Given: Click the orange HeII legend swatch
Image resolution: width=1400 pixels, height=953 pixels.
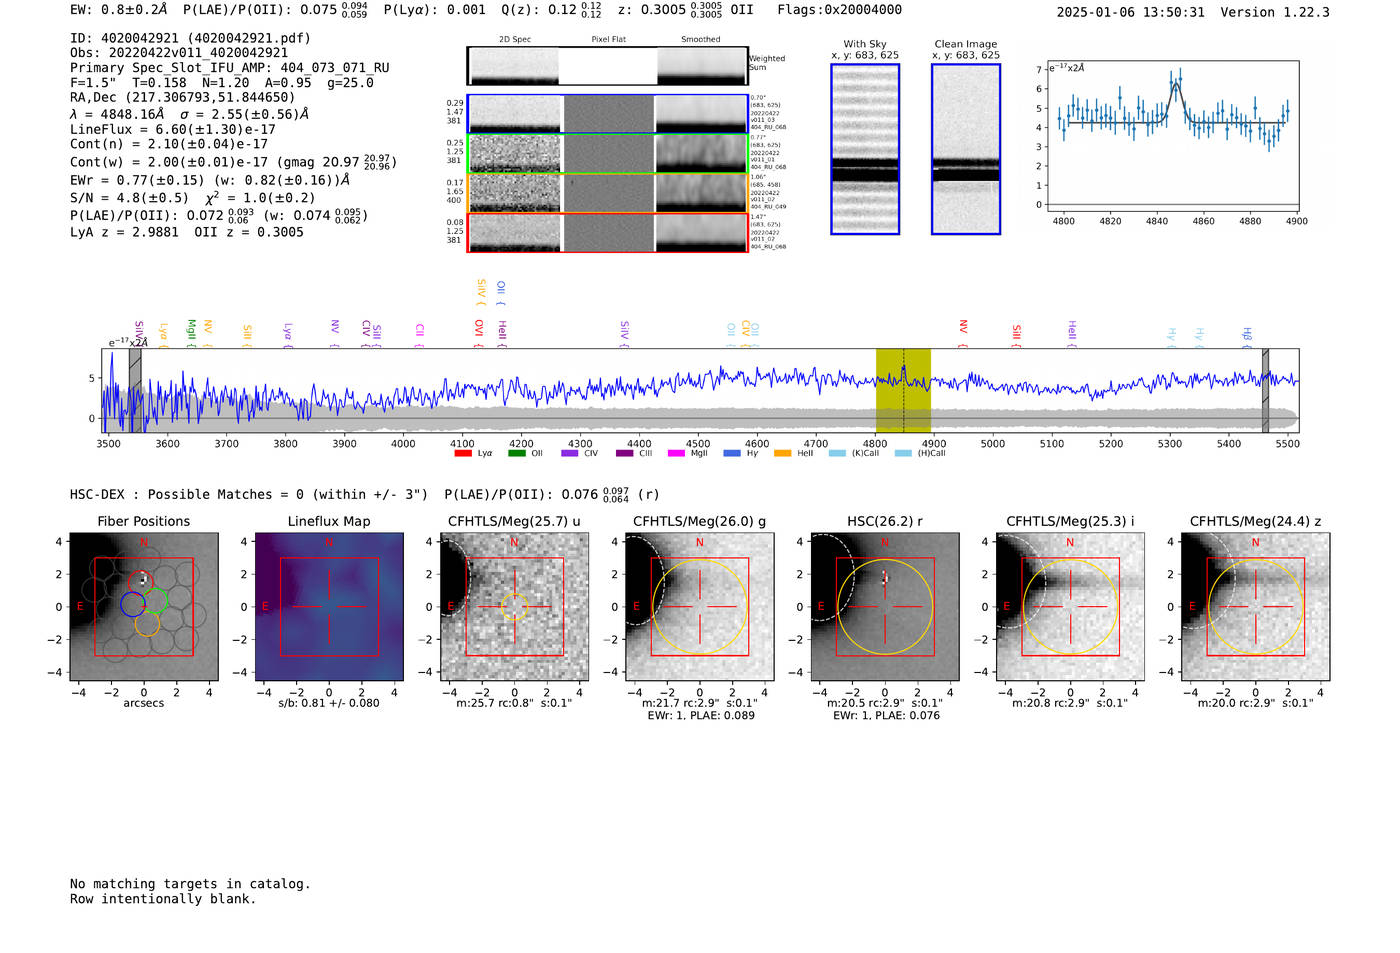Looking at the screenshot, I should point(782,454).
